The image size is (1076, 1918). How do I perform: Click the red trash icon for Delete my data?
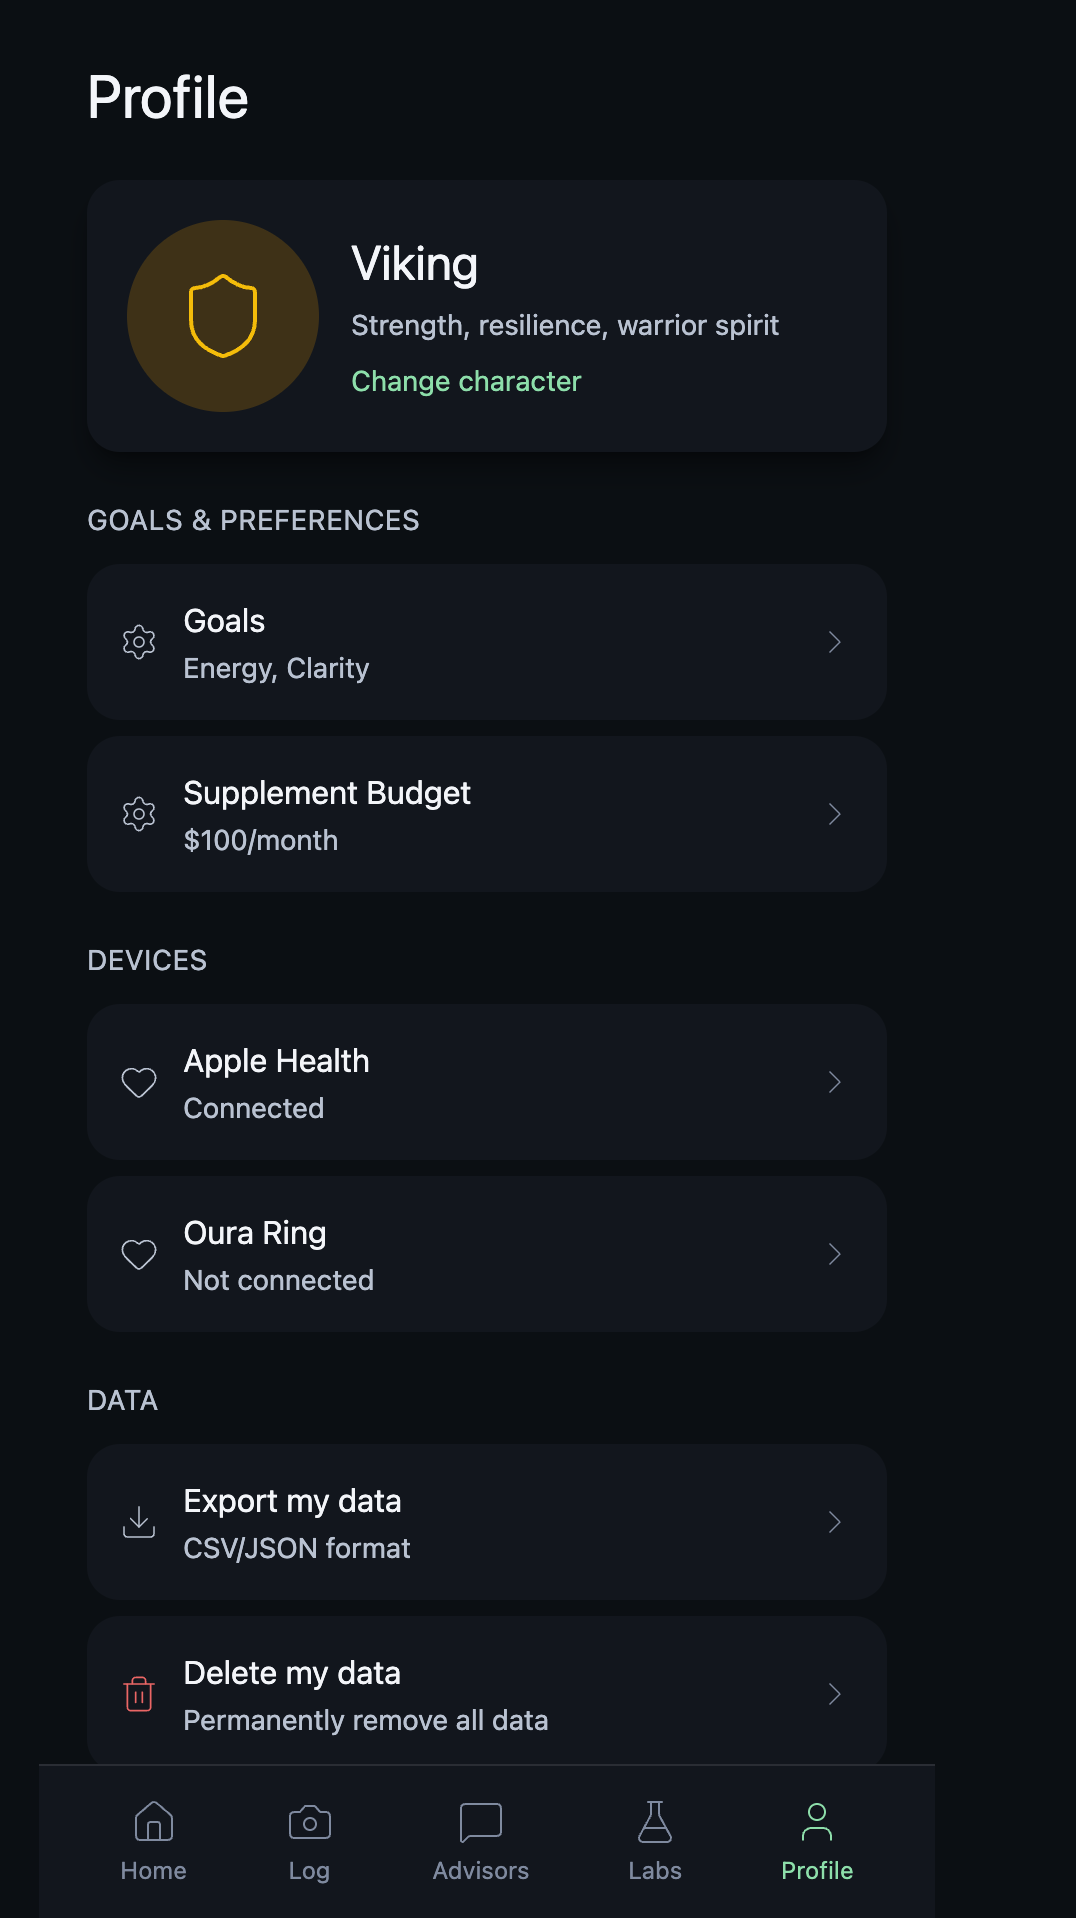[139, 1694]
